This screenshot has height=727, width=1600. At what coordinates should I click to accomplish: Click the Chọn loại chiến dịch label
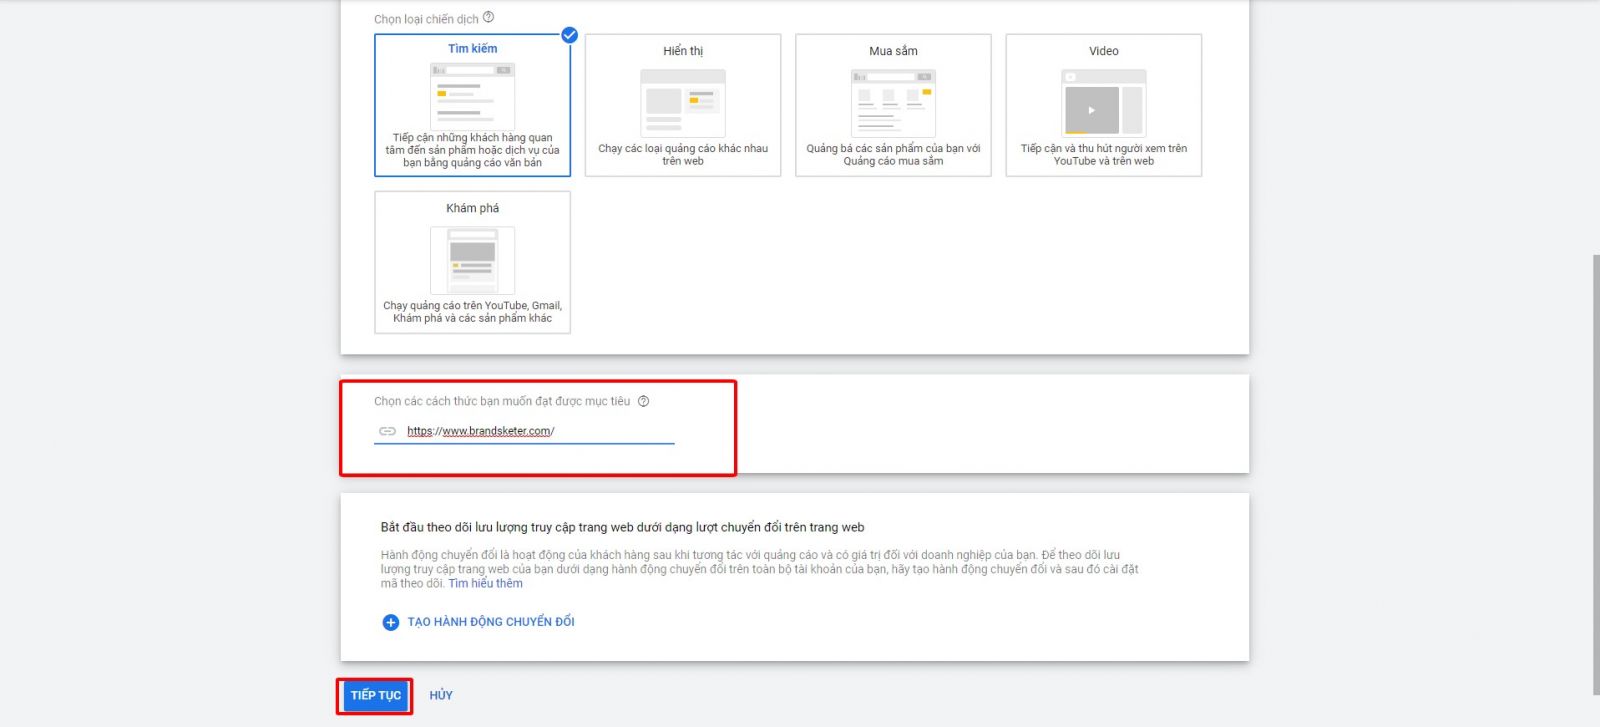(x=426, y=19)
